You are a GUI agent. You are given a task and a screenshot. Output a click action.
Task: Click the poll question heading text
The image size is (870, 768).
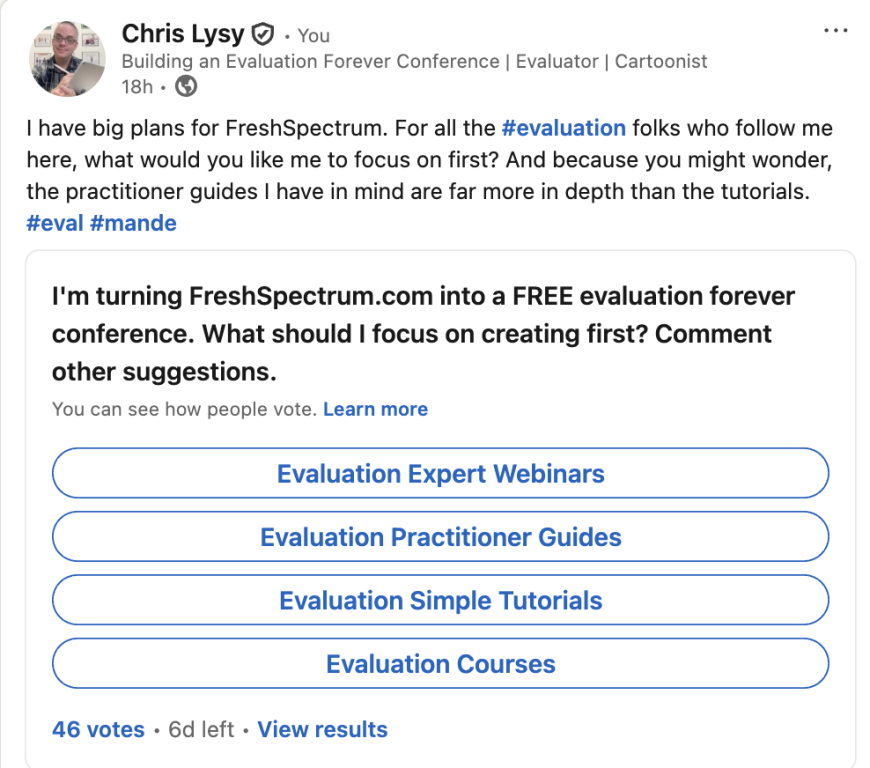click(423, 334)
